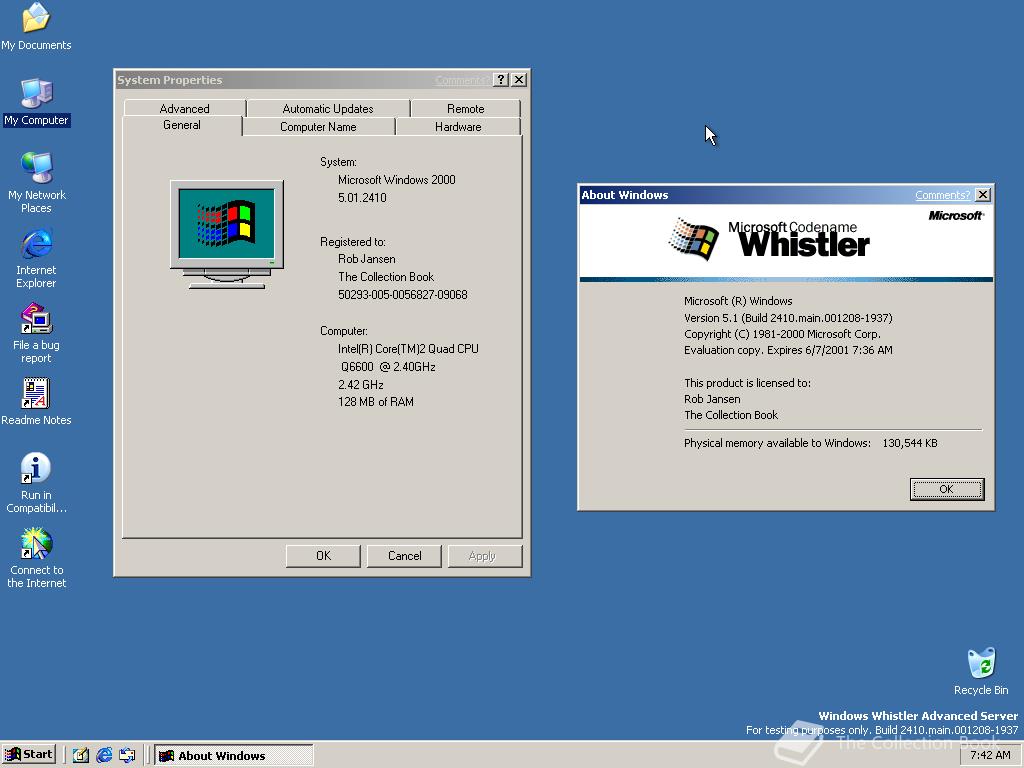Screen dimensions: 1024x768
Task: Click the 'Microsoft Windows 2000' system text
Action: pos(396,180)
